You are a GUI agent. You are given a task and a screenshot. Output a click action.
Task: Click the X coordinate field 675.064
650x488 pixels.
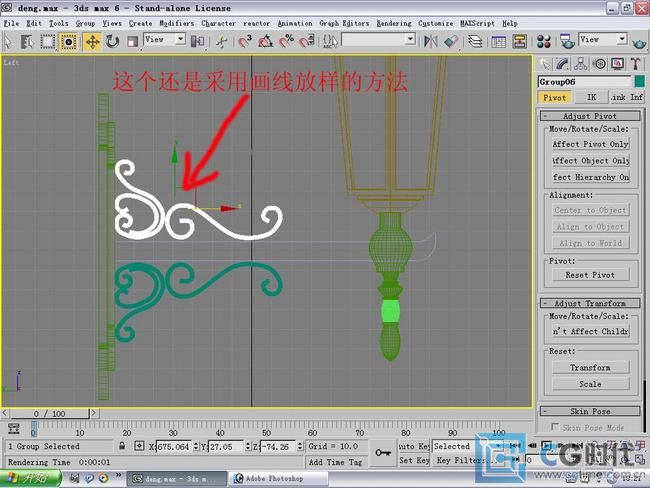(174, 446)
